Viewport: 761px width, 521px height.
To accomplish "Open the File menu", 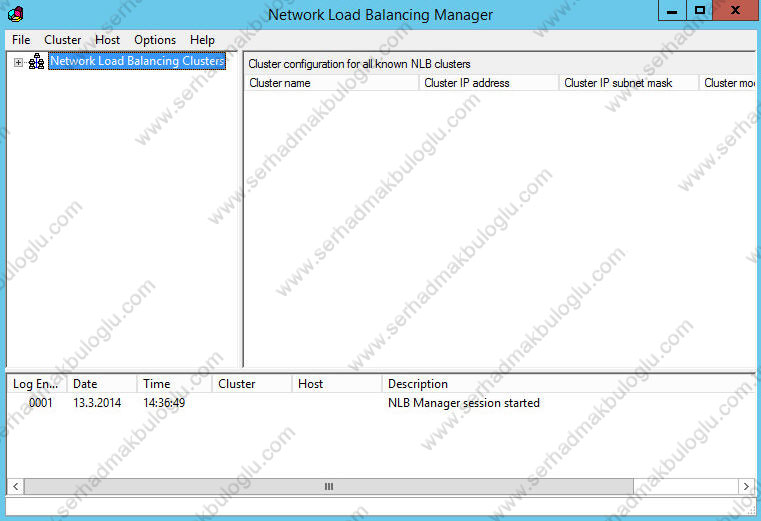I will pos(21,40).
